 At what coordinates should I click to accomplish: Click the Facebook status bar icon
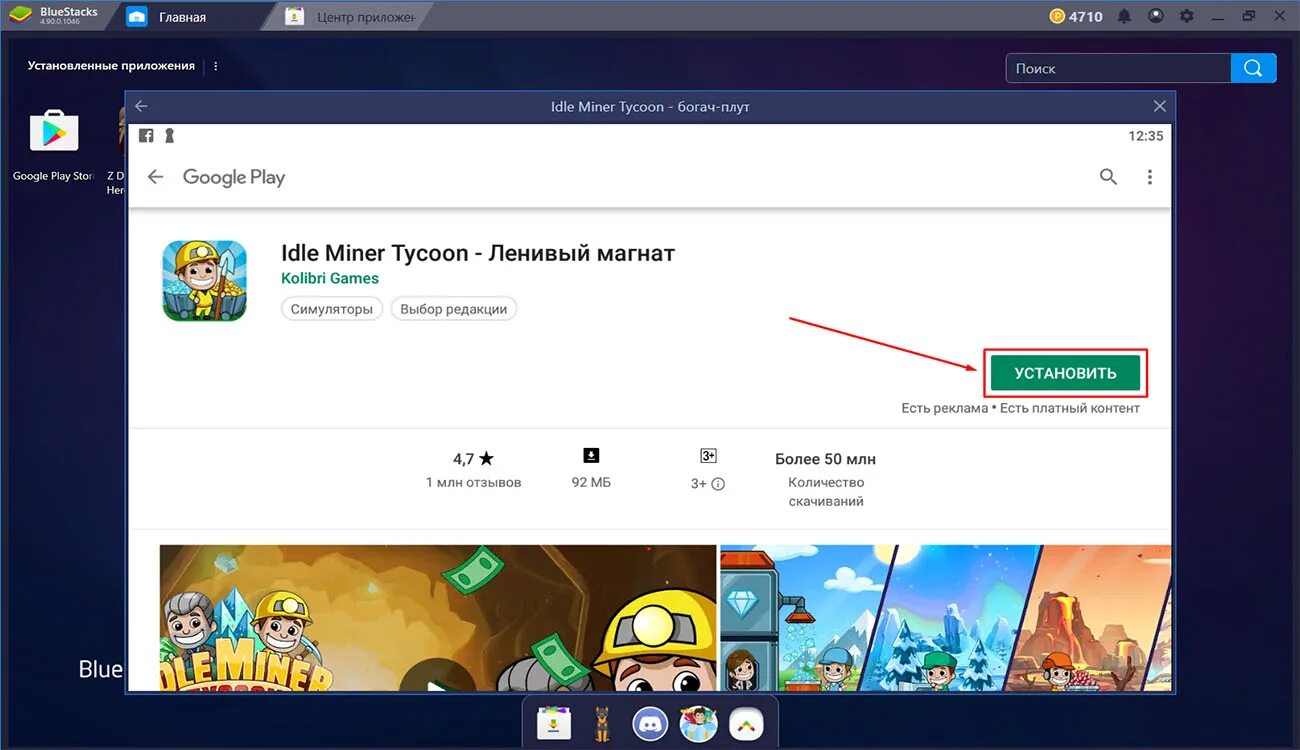(x=146, y=136)
